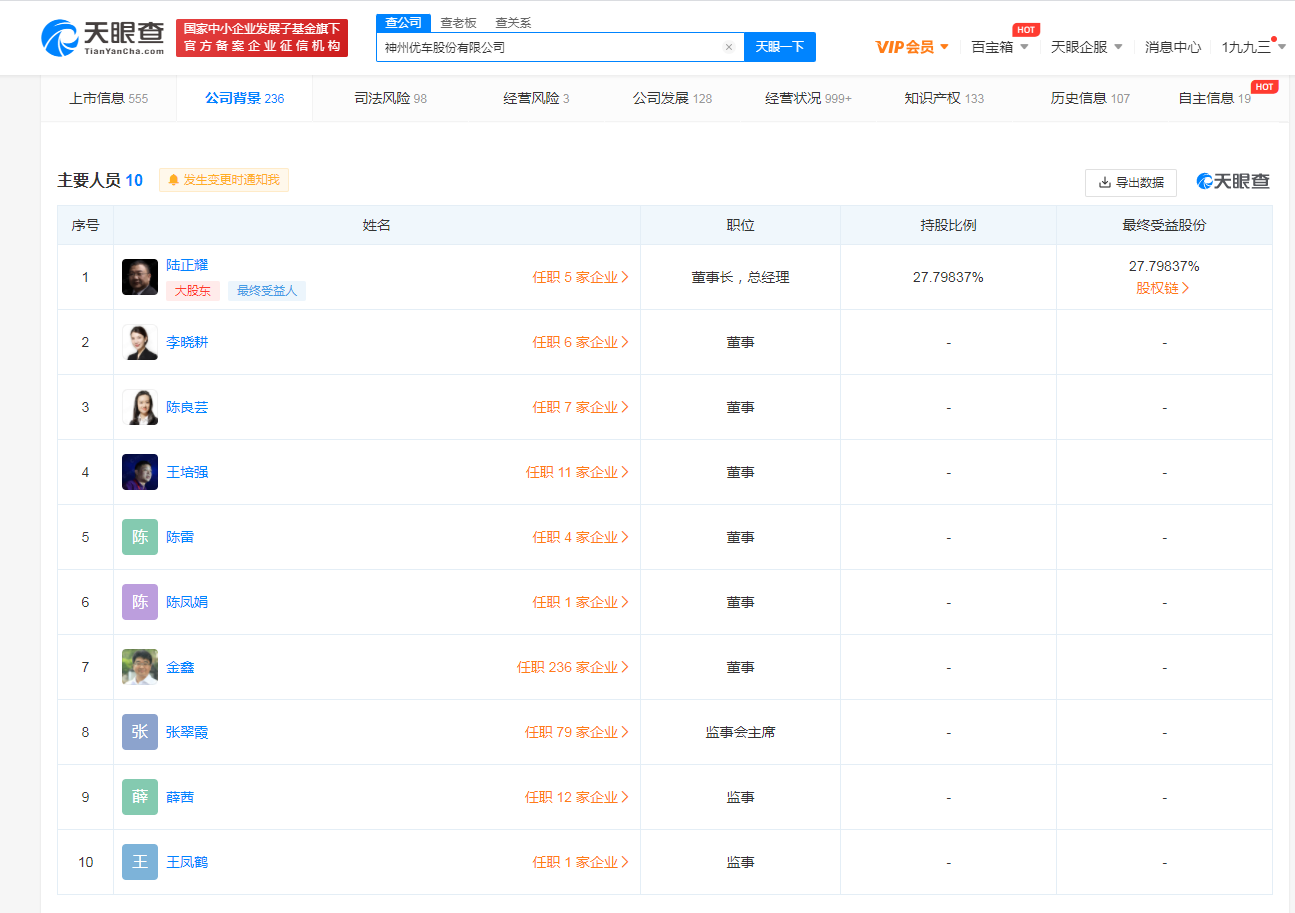Switch to 自主信息 tab
This screenshot has height=913, width=1295.
[x=1215, y=98]
